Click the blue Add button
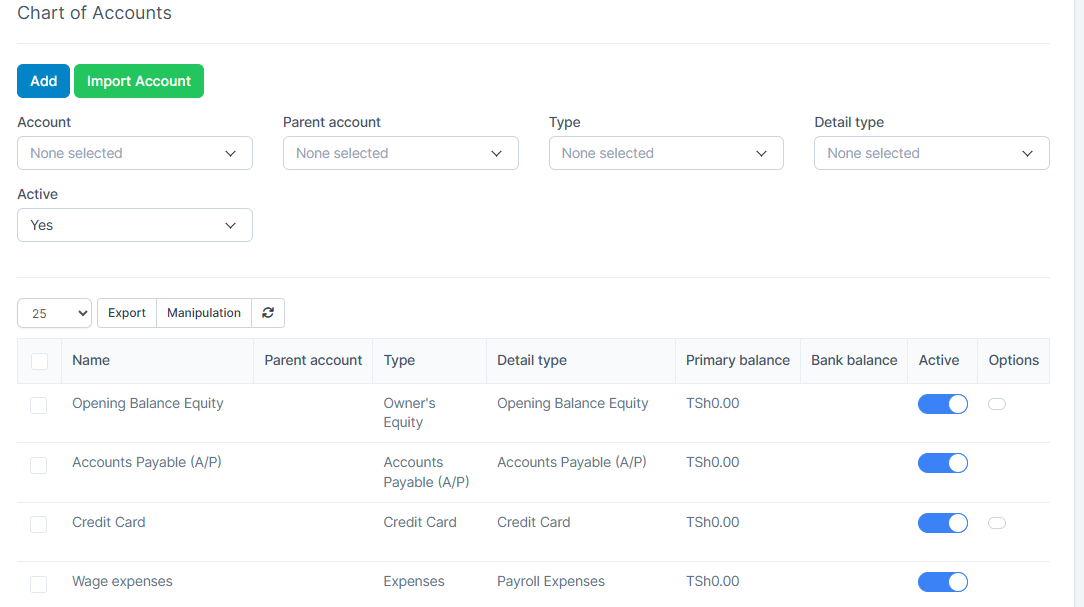Image resolution: width=1084 pixels, height=607 pixels. tap(43, 81)
